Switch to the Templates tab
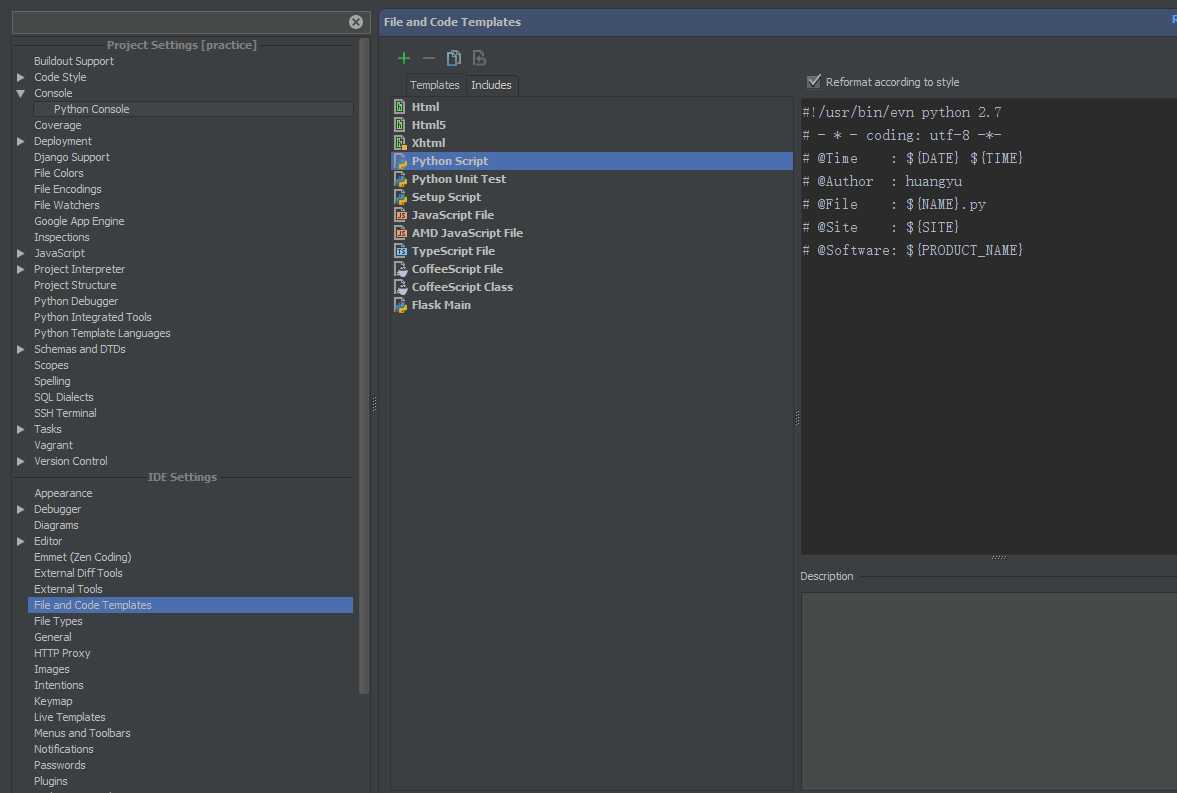Screen dimensions: 1177x793 coord(435,85)
